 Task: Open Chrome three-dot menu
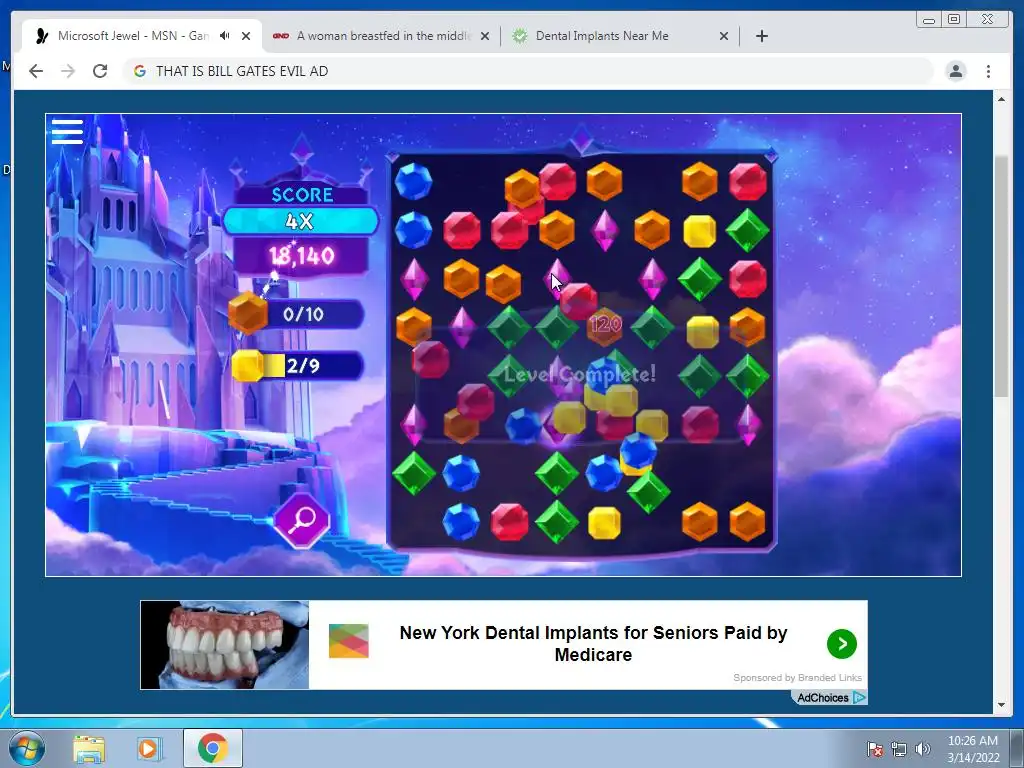(x=988, y=71)
